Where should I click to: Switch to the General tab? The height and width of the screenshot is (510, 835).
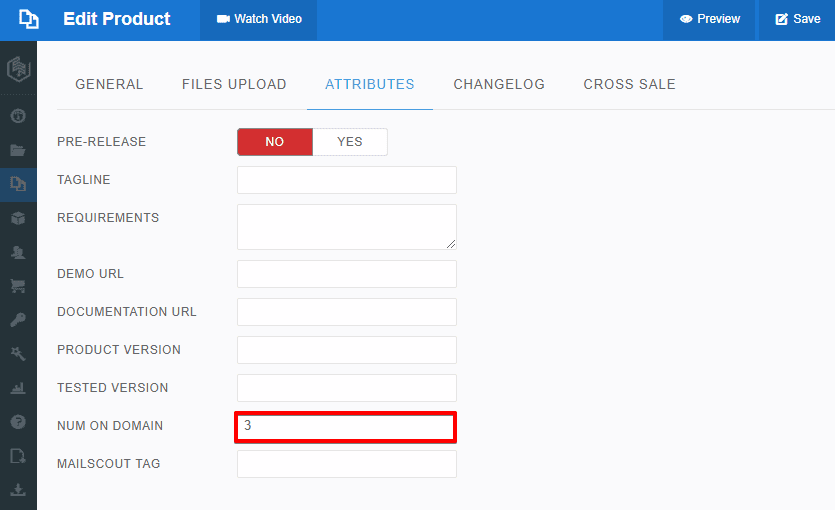click(x=109, y=85)
